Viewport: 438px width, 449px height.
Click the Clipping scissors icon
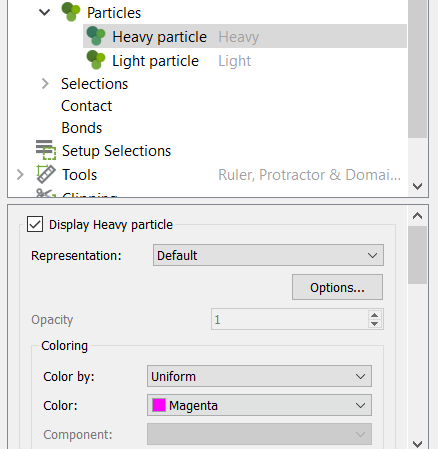tap(46, 193)
